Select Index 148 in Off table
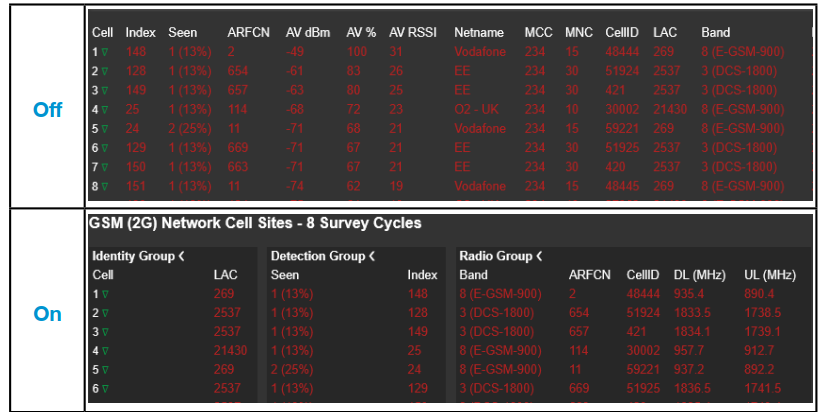Viewport: 822px width, 412px height. click(136, 52)
